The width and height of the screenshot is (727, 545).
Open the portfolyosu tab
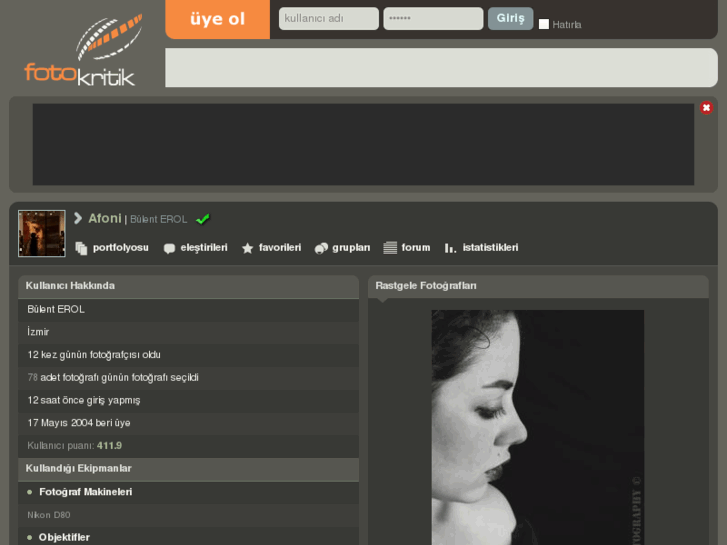click(121, 248)
